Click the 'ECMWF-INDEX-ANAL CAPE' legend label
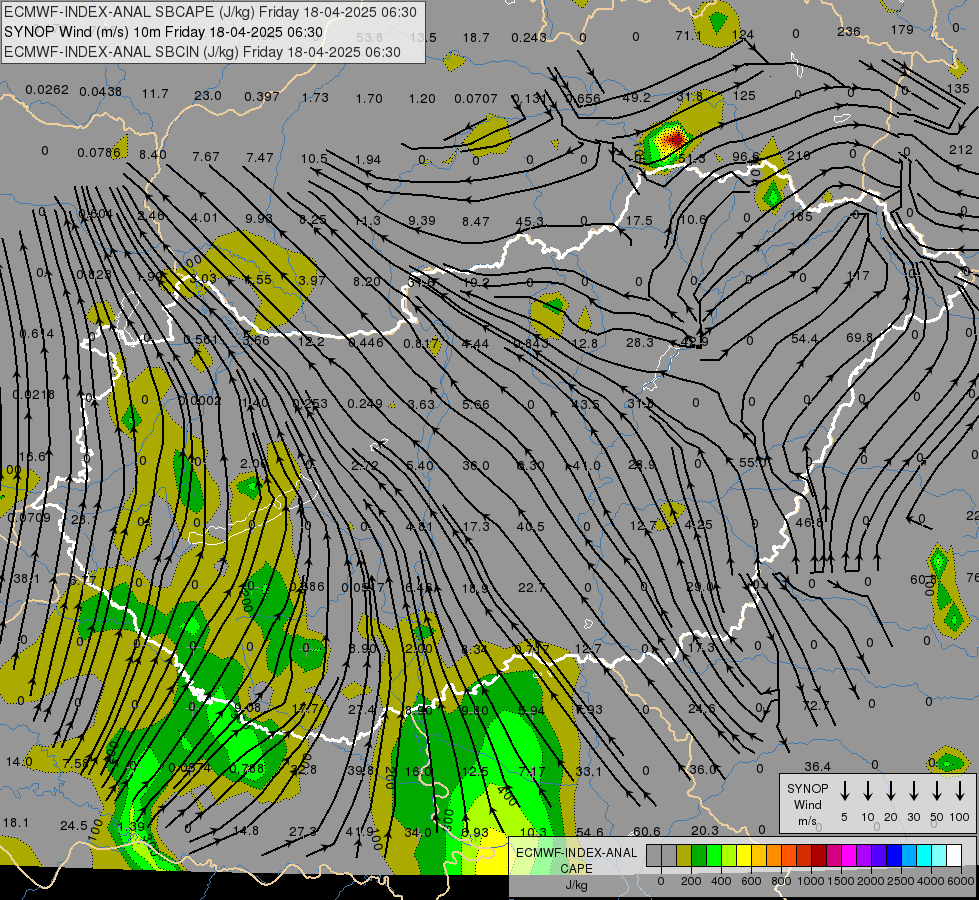The width and height of the screenshot is (979, 900). click(x=576, y=860)
